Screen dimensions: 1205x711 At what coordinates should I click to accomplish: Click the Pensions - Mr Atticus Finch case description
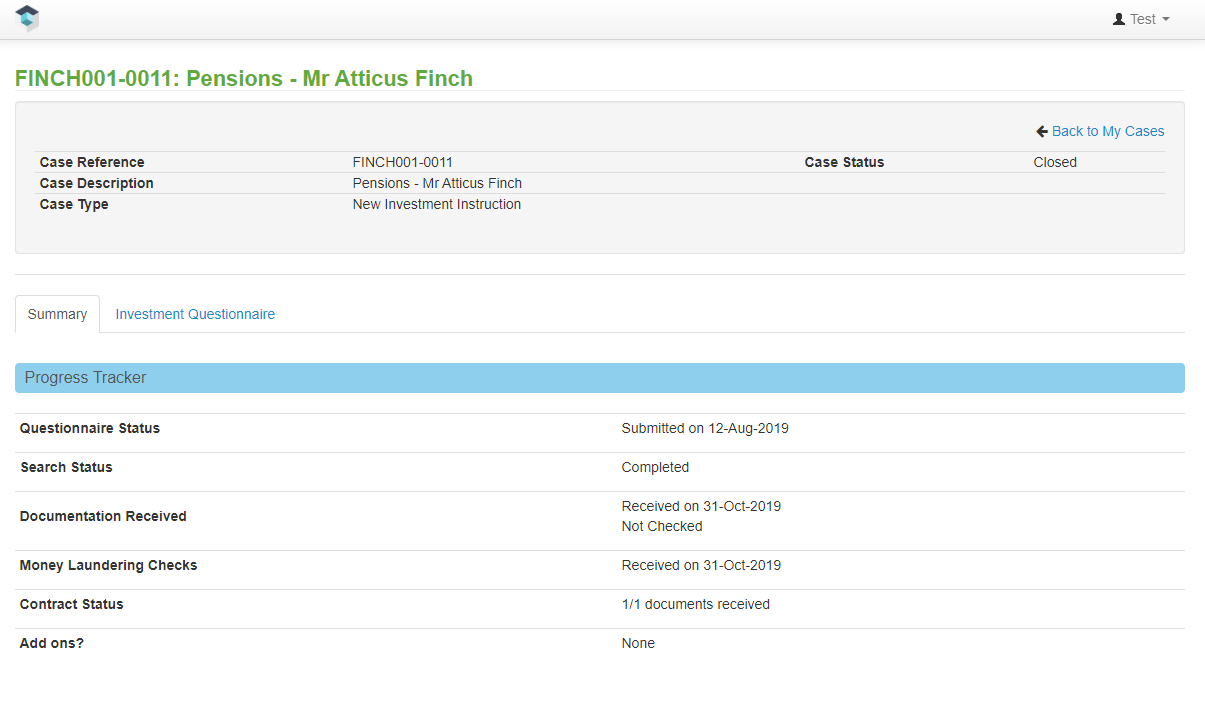coord(437,183)
